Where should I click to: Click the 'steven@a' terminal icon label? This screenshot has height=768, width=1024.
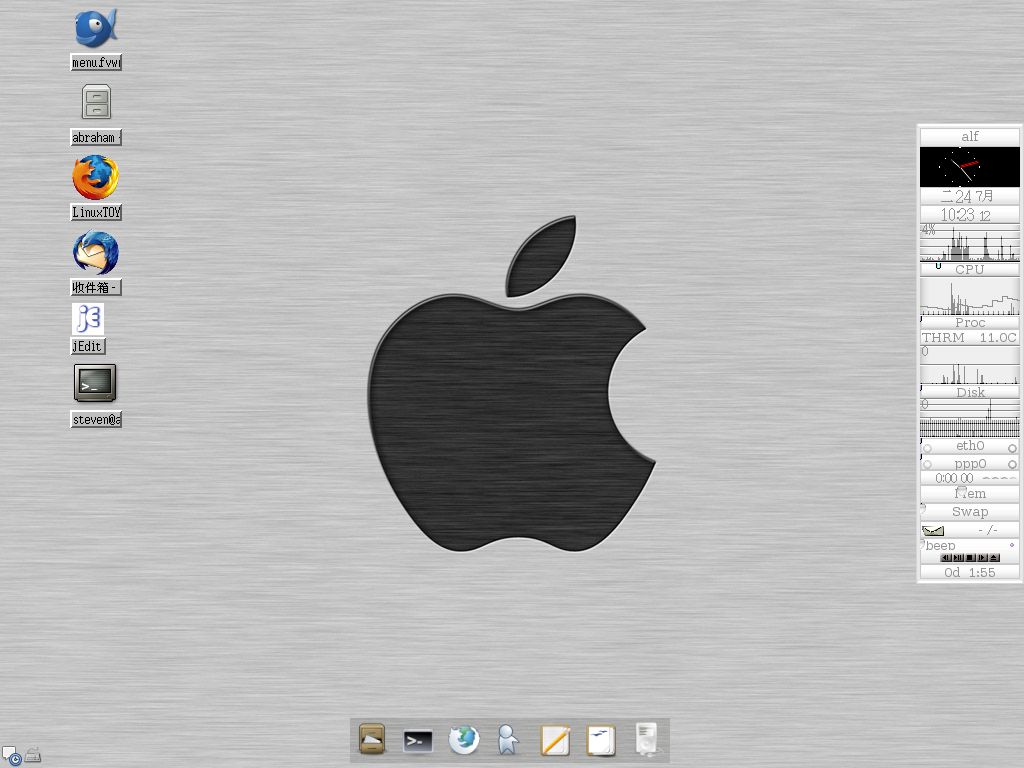(96, 419)
